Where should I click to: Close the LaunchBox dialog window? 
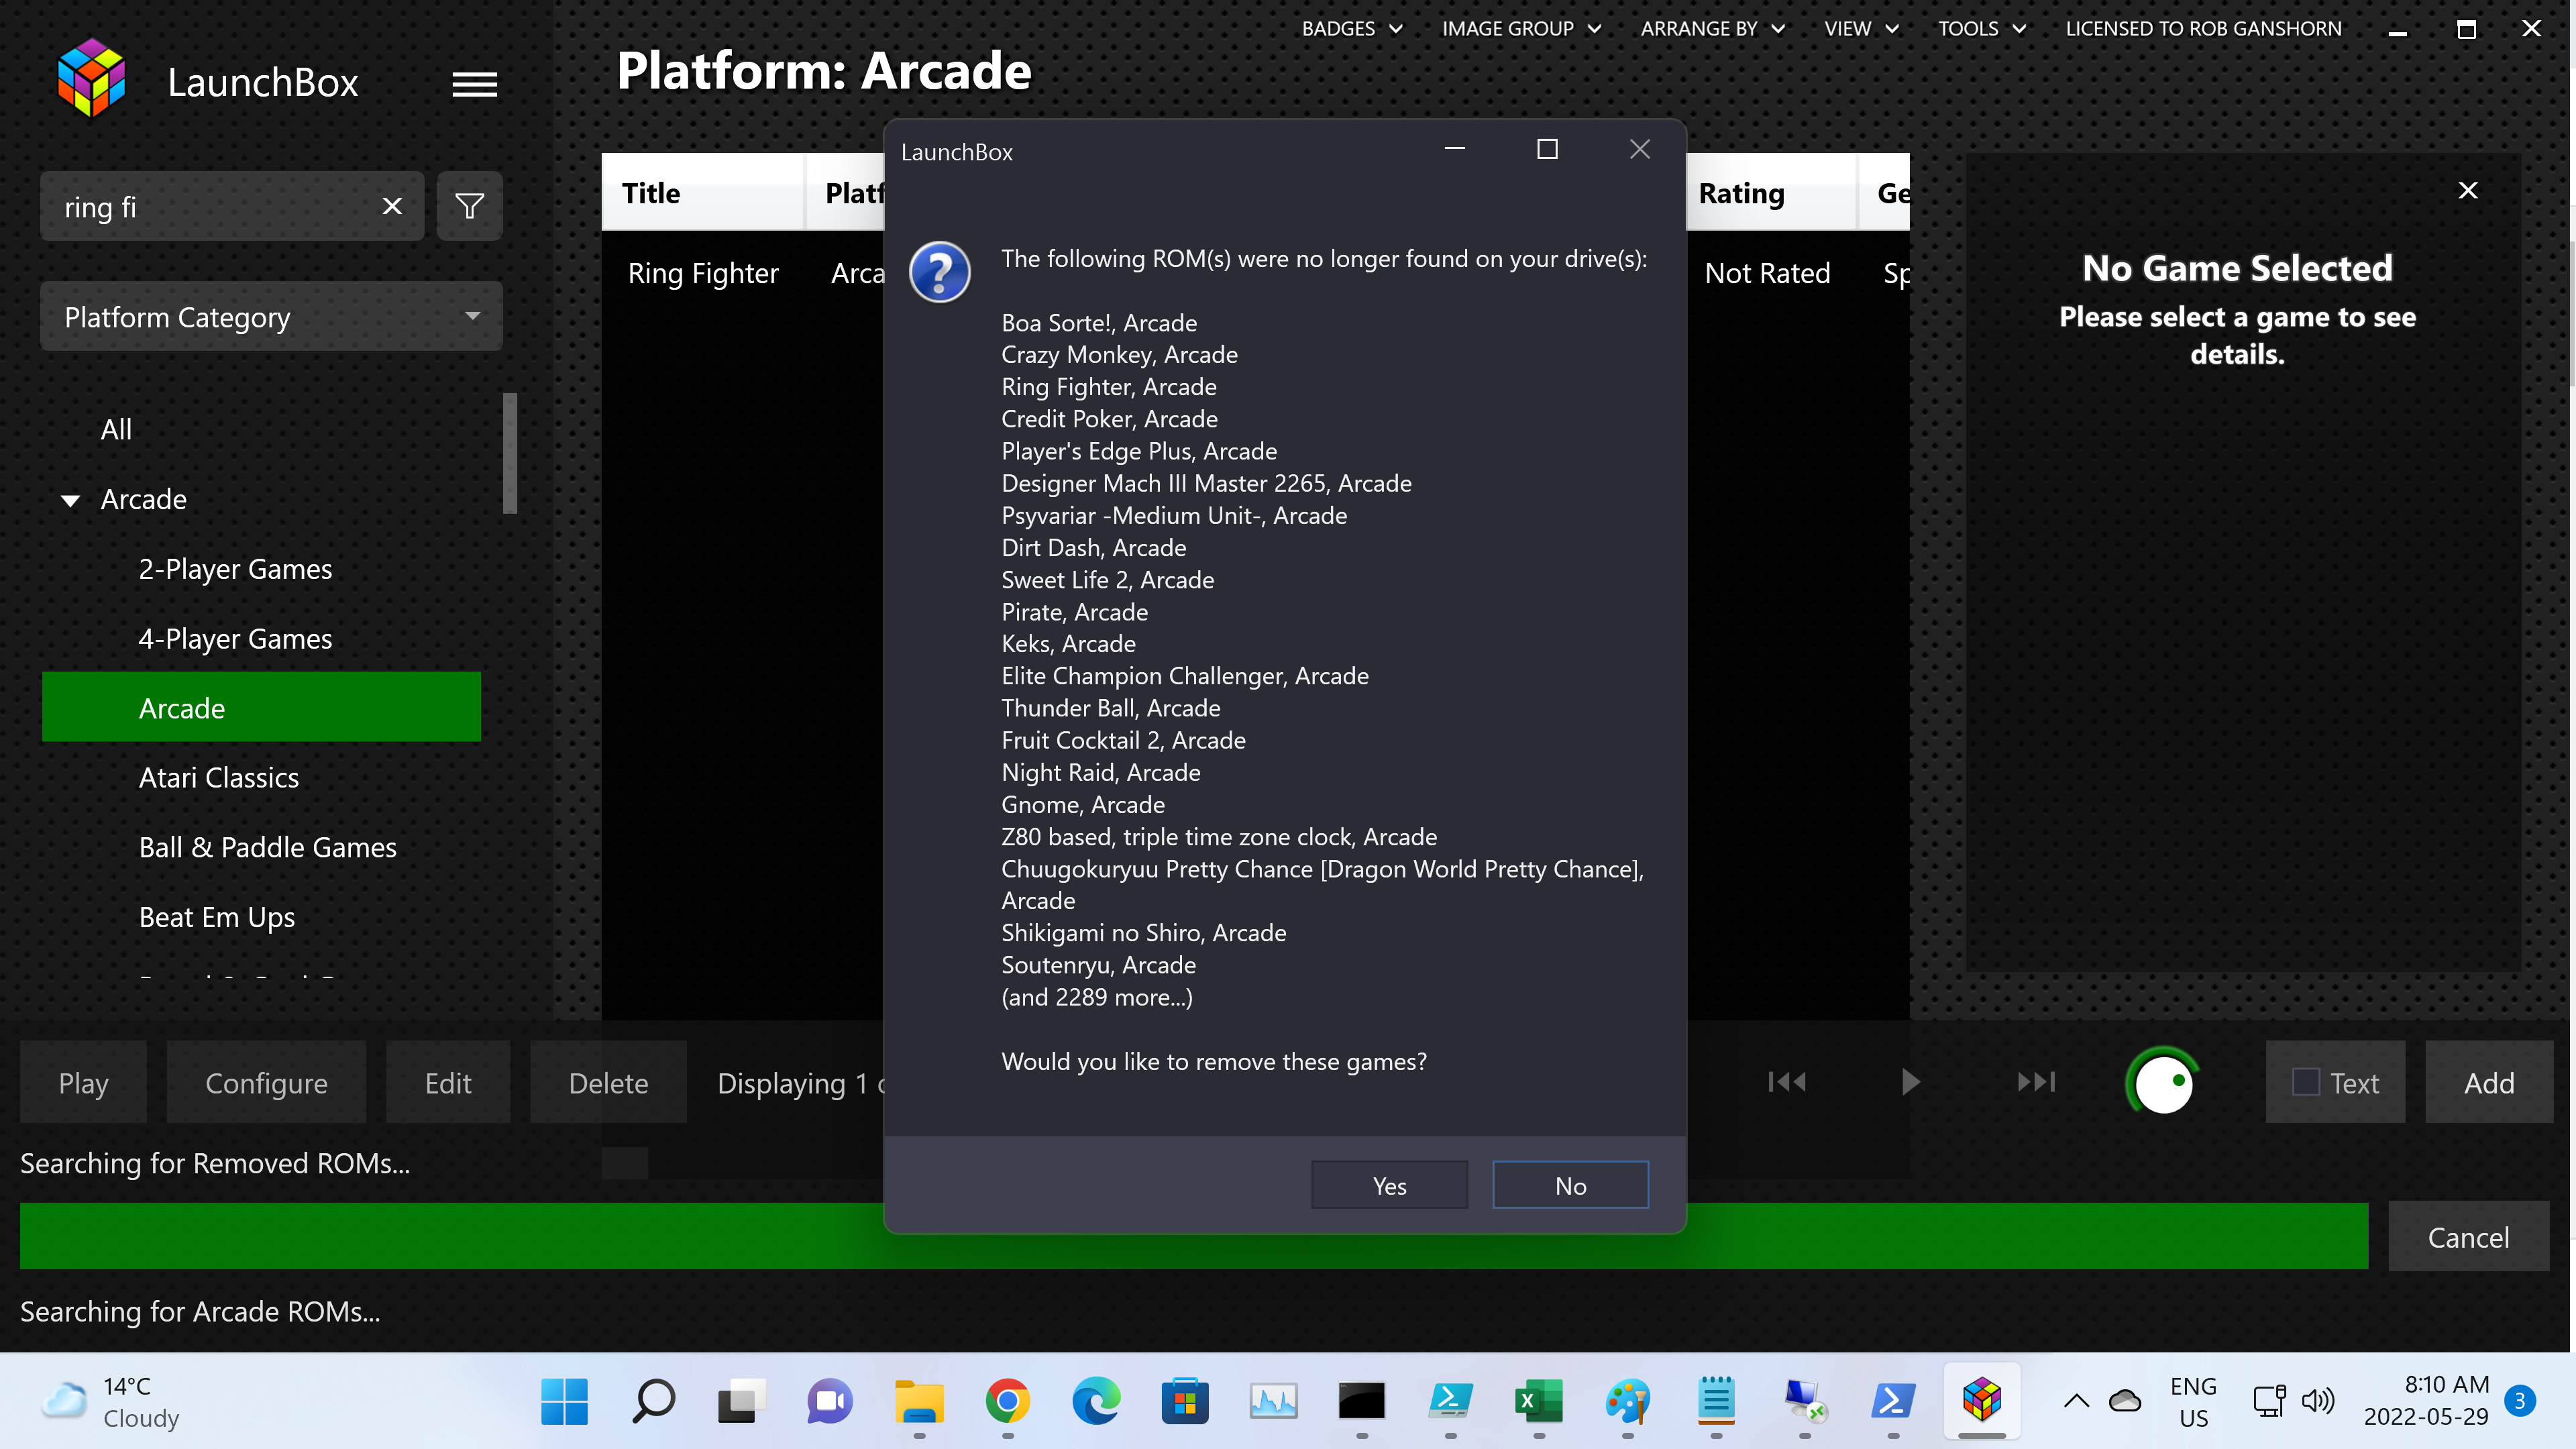pos(1639,149)
